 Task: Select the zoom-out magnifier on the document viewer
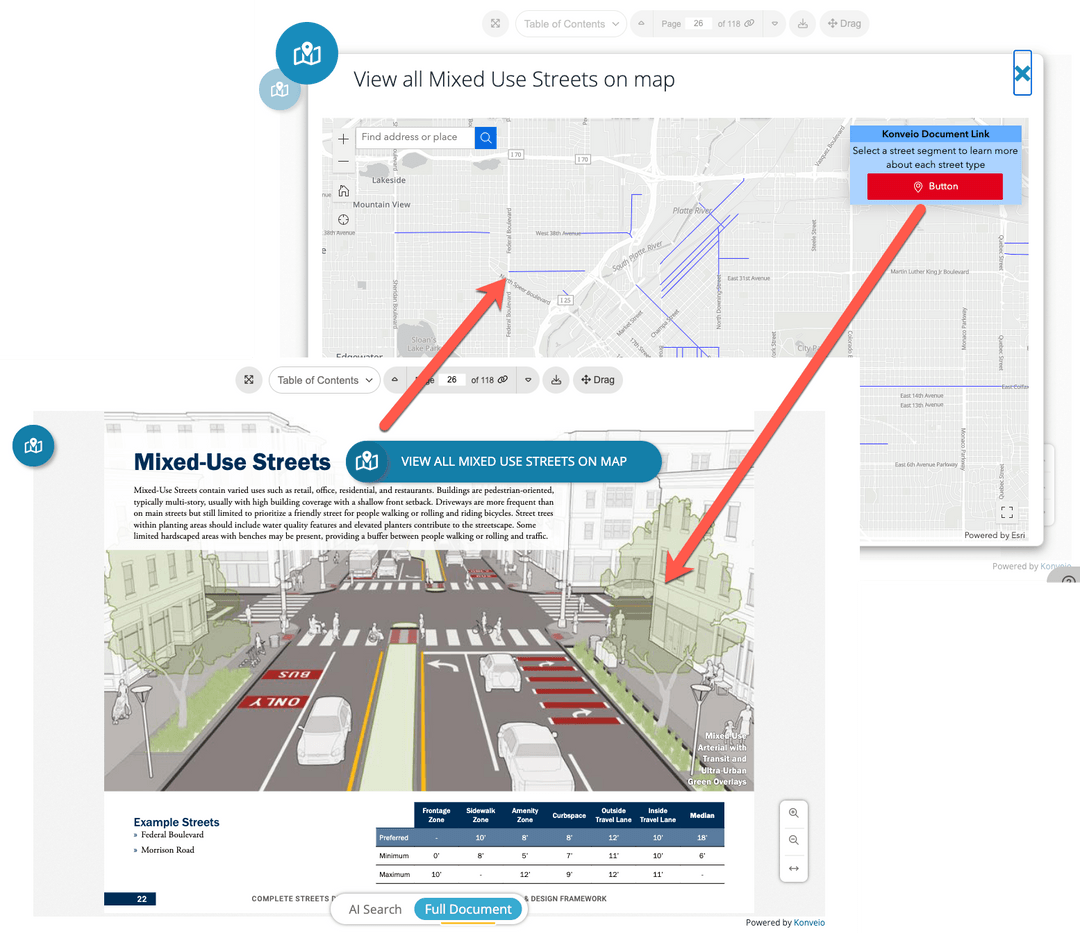coord(793,840)
